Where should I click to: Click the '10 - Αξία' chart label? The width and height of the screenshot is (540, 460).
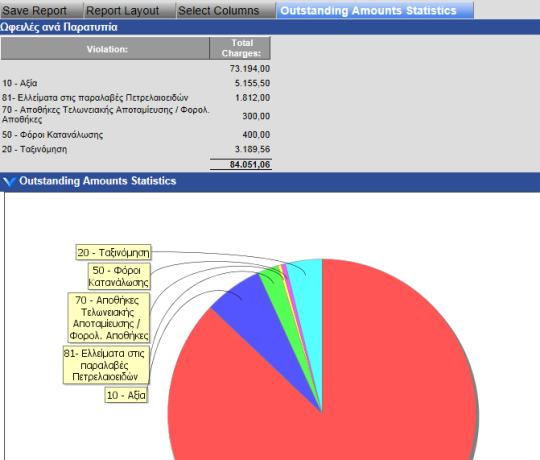click(126, 395)
